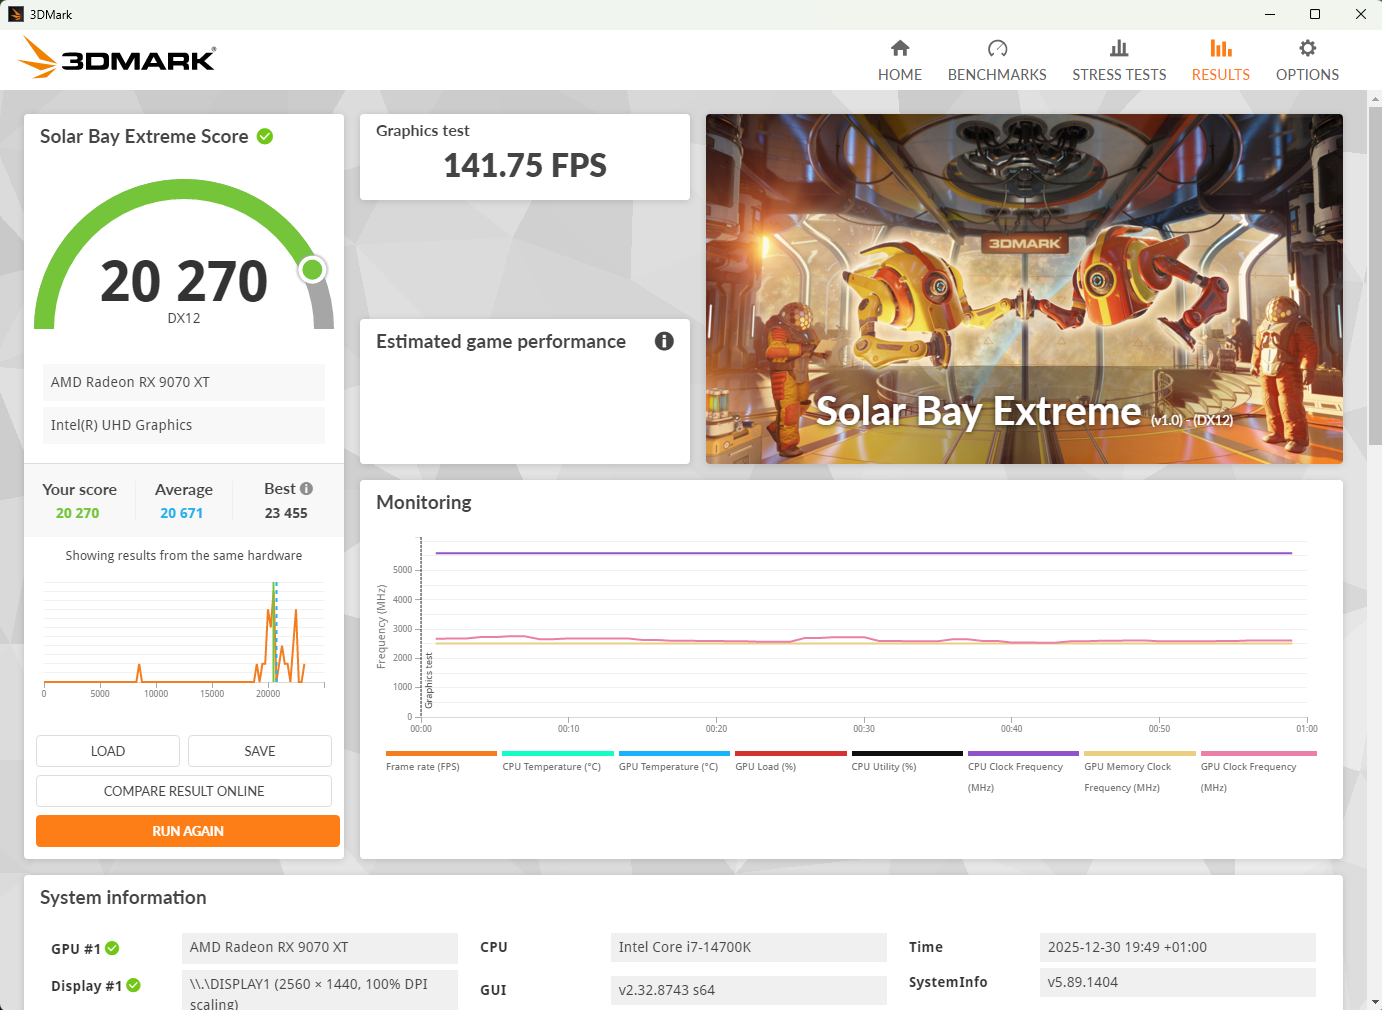Click the Solar Bay Extreme preview image
The image size is (1382, 1010).
[1024, 289]
